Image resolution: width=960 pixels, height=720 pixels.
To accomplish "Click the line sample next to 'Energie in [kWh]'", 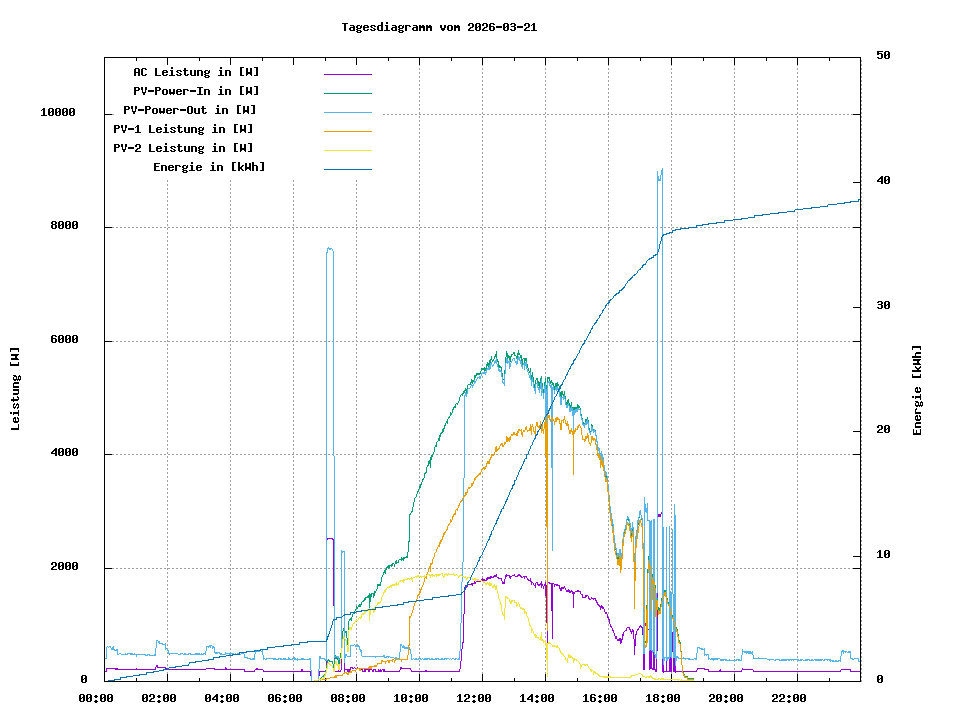I will [347, 168].
